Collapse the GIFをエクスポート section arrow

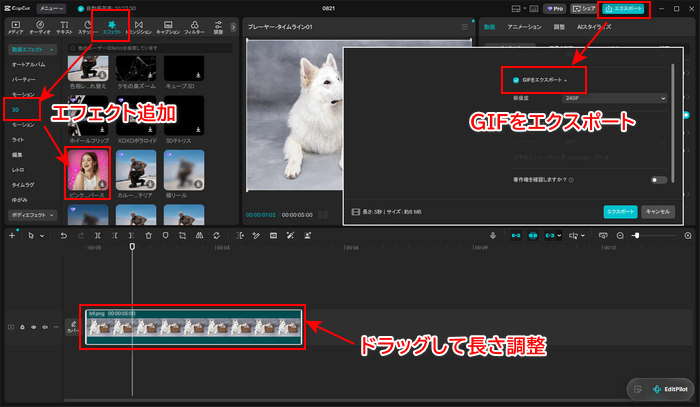tap(566, 80)
